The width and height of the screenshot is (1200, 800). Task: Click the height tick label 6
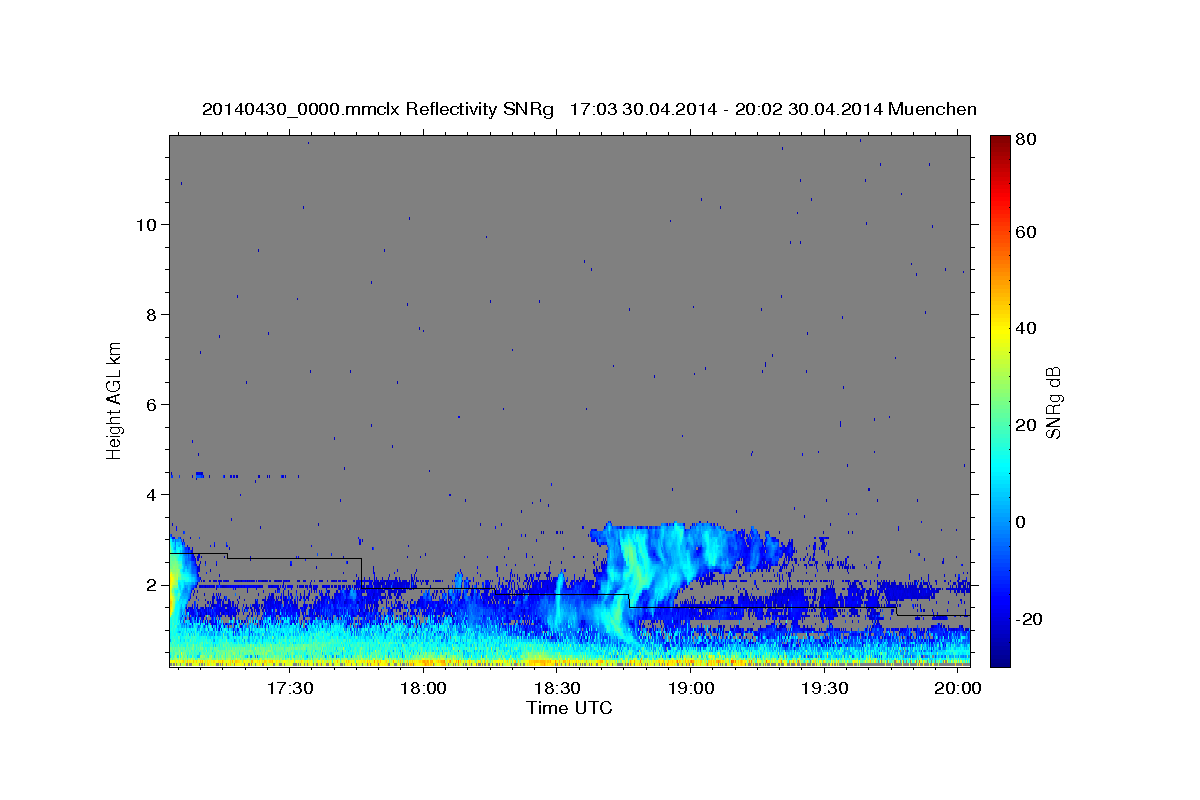150,404
